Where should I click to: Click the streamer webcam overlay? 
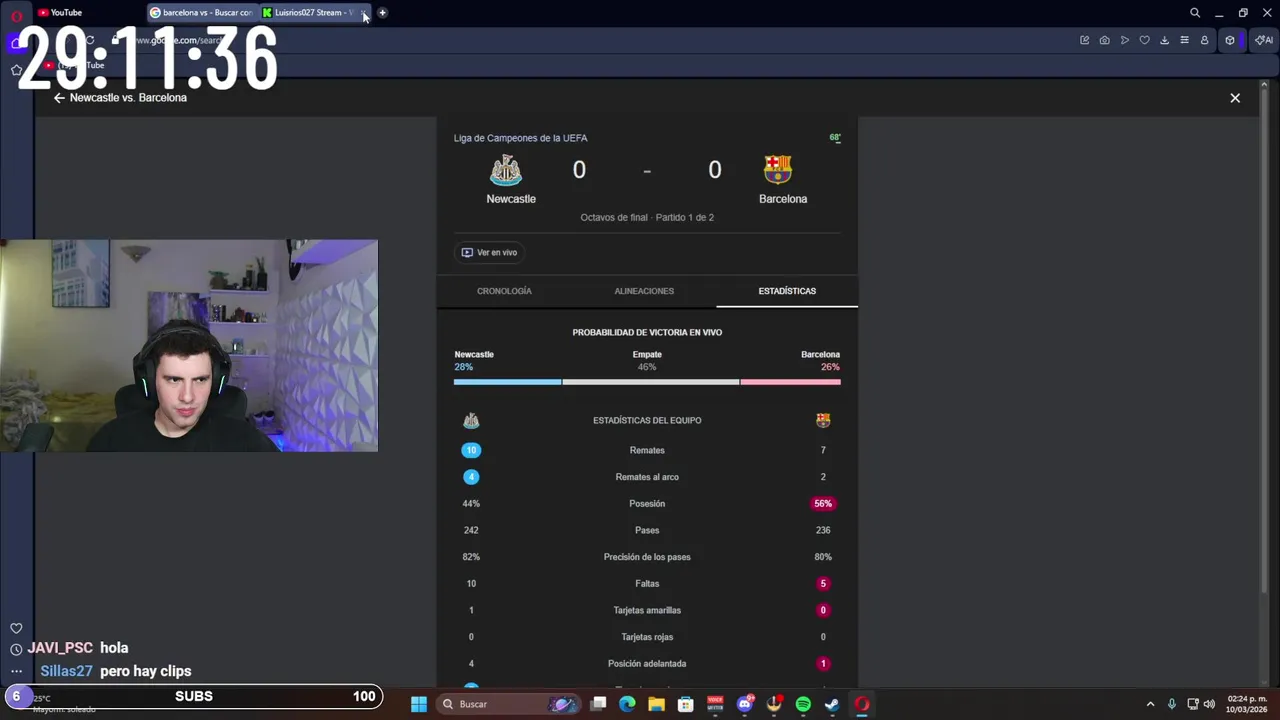(189, 345)
